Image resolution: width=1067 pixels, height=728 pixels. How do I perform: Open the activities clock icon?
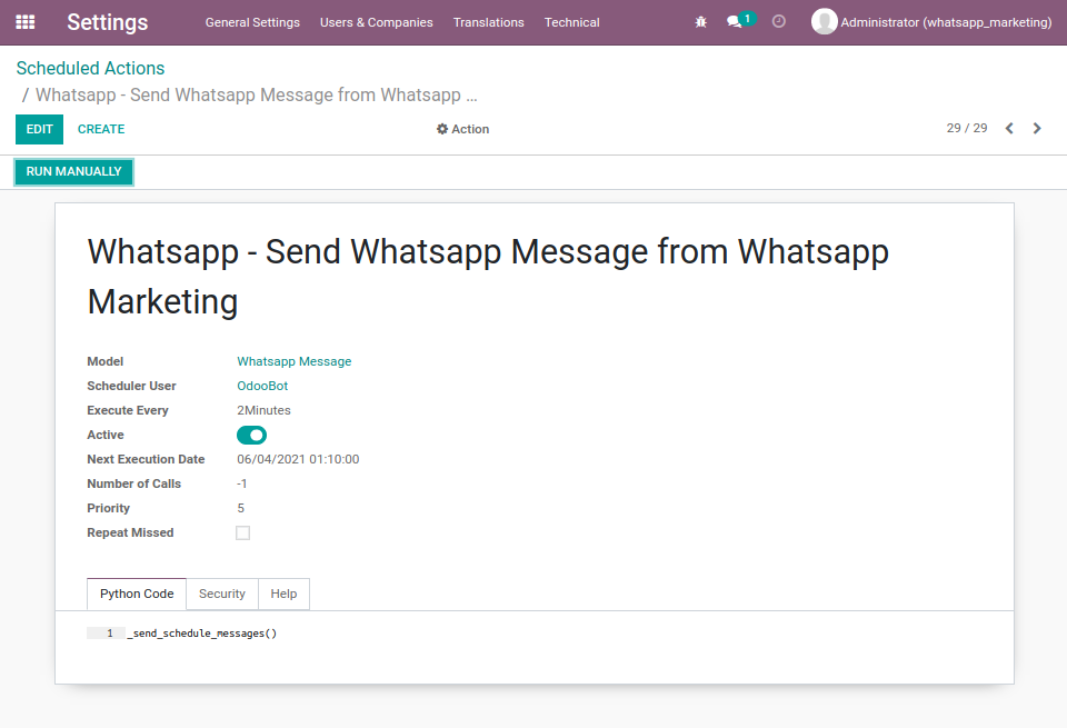(778, 22)
